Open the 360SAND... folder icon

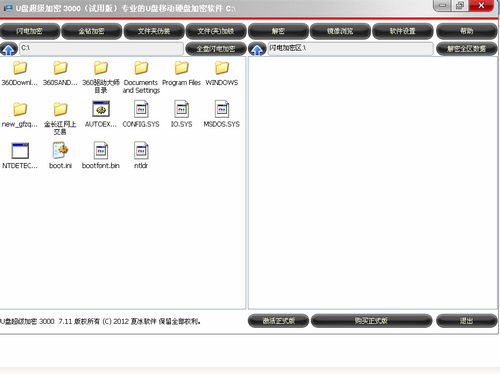point(60,68)
